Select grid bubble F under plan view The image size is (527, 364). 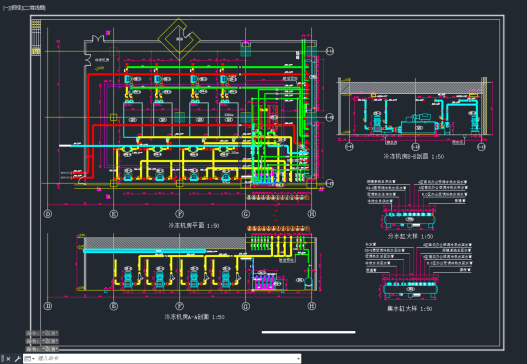pyautogui.click(x=180, y=214)
